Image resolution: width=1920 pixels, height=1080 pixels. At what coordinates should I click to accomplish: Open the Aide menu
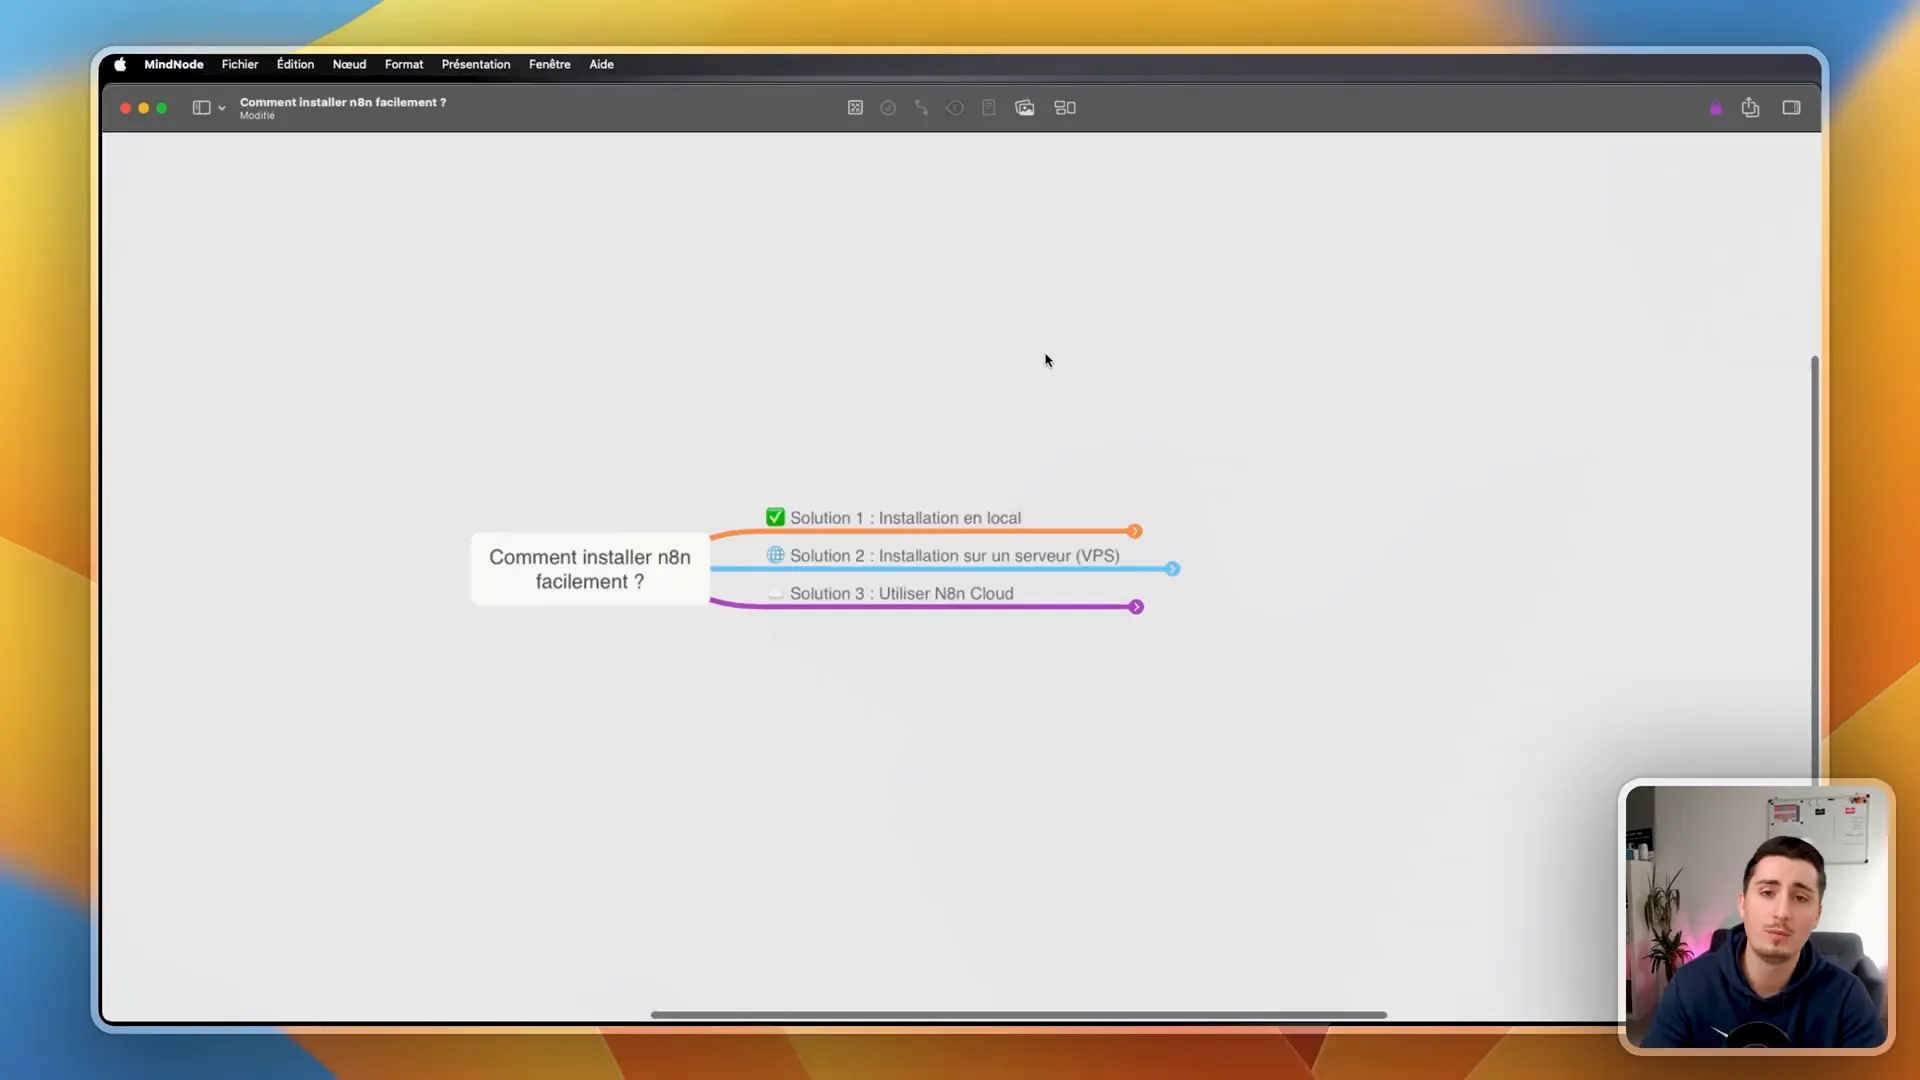pos(601,64)
